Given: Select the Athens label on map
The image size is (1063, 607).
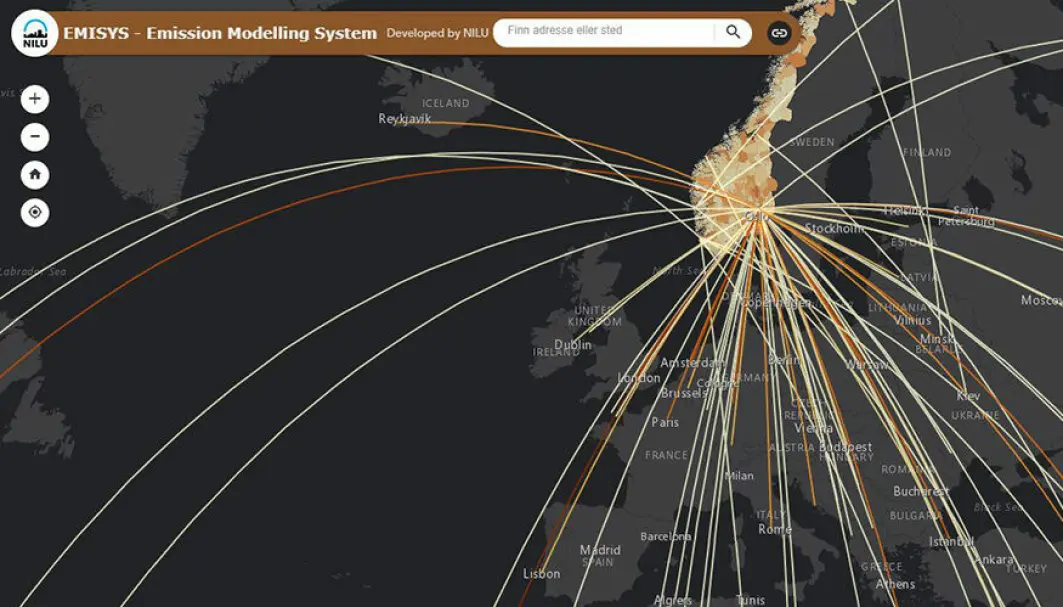Looking at the screenshot, I should tap(895, 584).
